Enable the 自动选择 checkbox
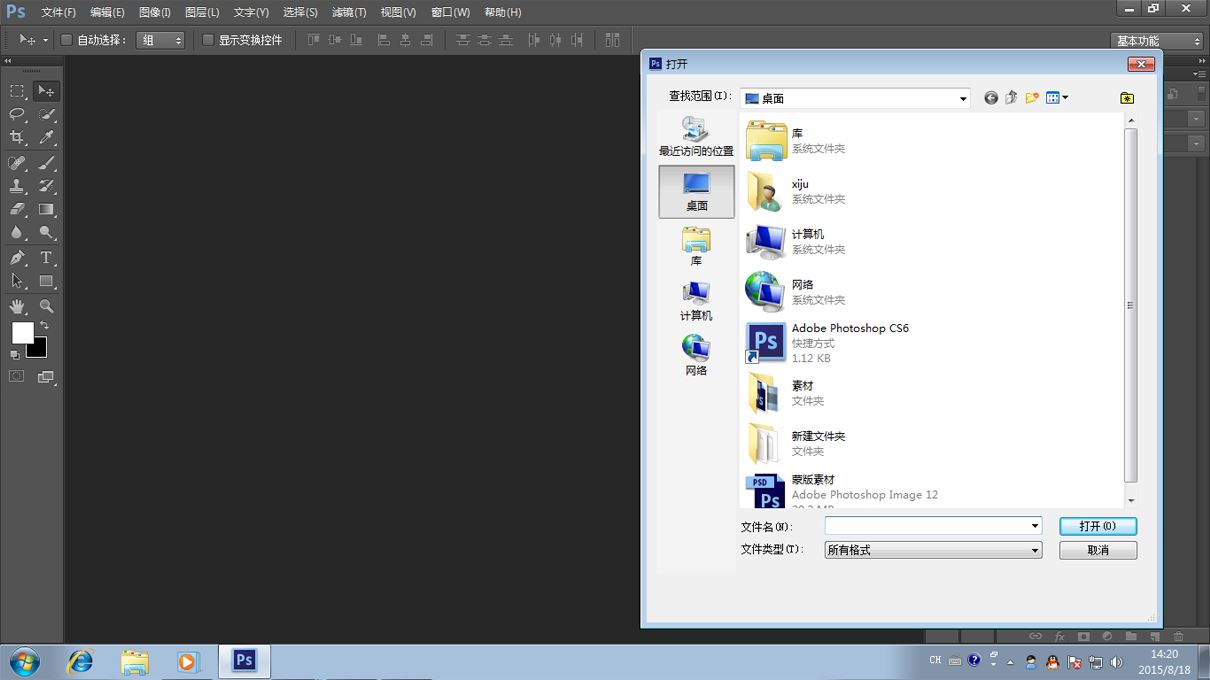The height and width of the screenshot is (680, 1210). click(x=66, y=40)
